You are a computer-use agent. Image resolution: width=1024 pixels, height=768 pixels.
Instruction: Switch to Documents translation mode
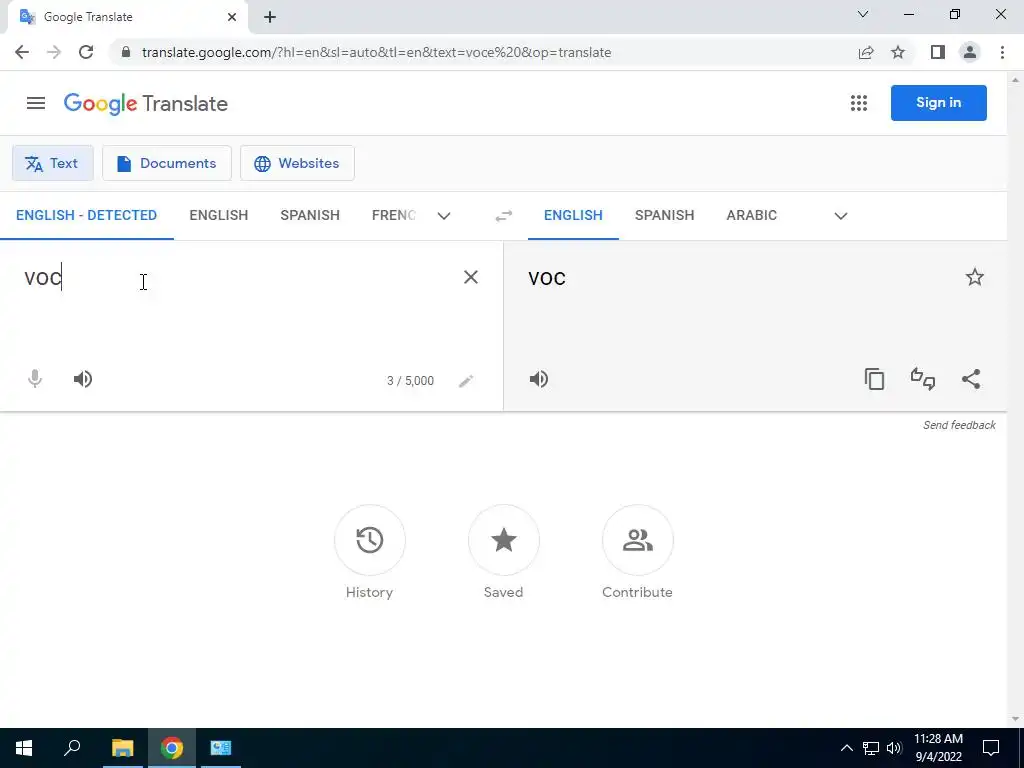click(x=167, y=163)
